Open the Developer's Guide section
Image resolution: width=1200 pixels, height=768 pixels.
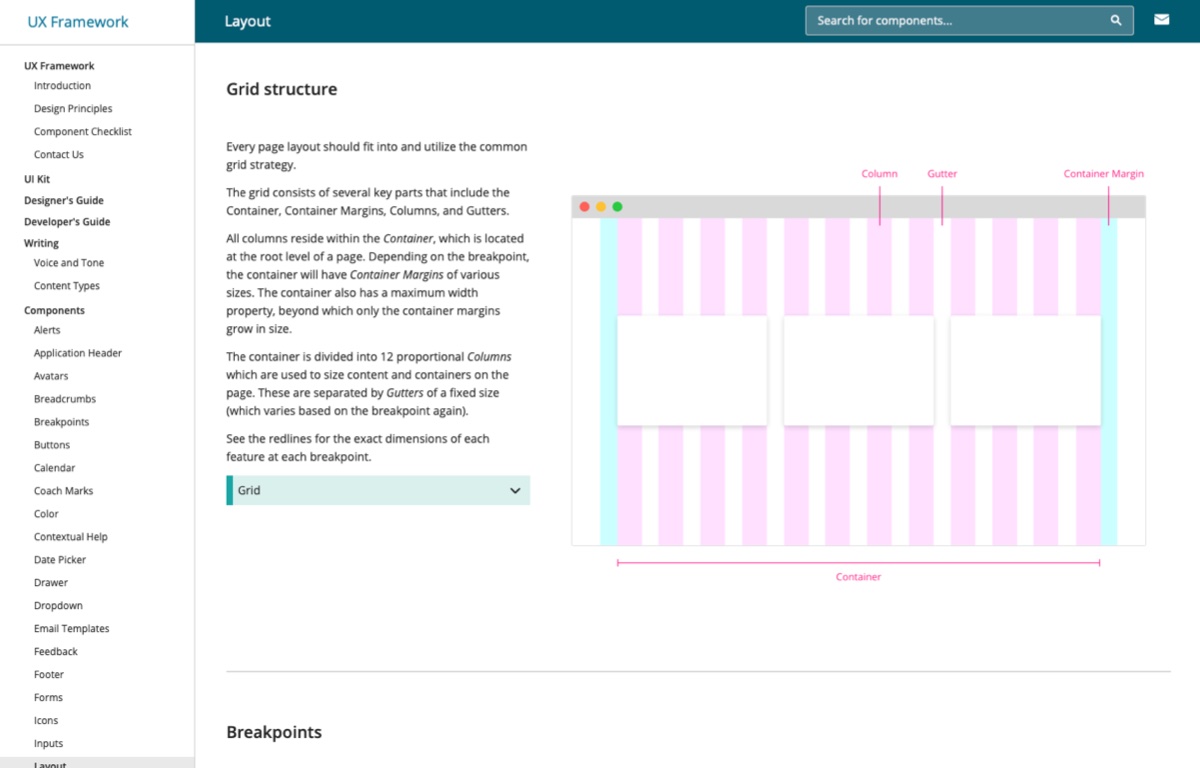click(x=67, y=222)
